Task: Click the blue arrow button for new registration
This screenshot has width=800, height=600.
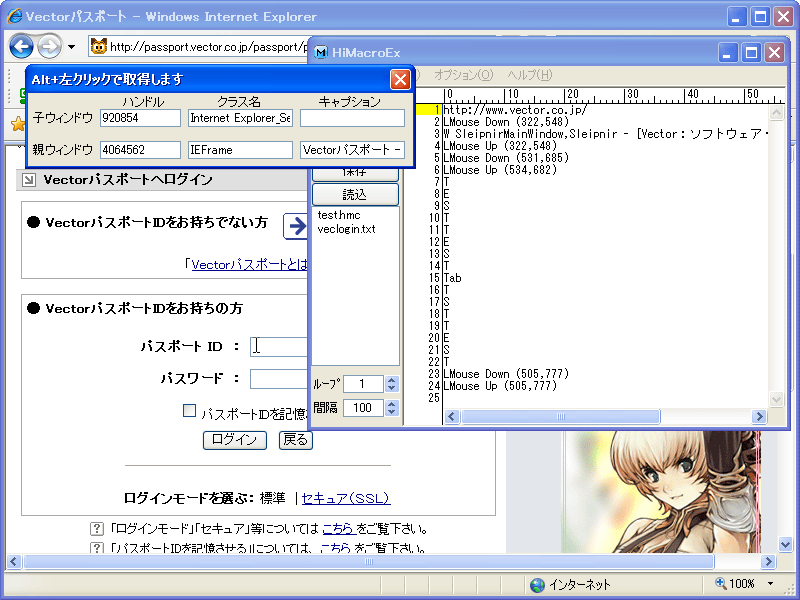Action: pyautogui.click(x=295, y=226)
